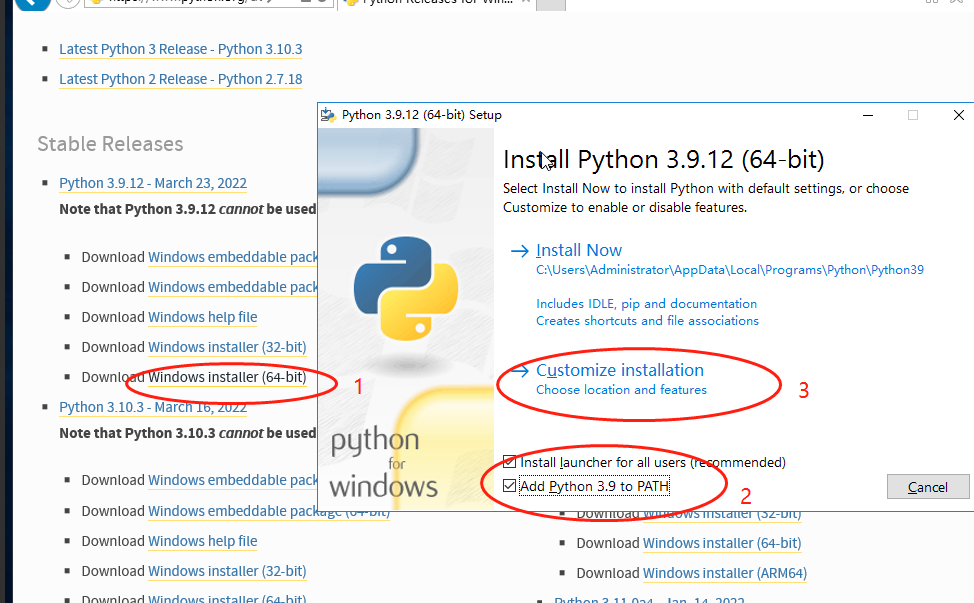Select the Install Now option
The width and height of the screenshot is (974, 603).
click(579, 250)
